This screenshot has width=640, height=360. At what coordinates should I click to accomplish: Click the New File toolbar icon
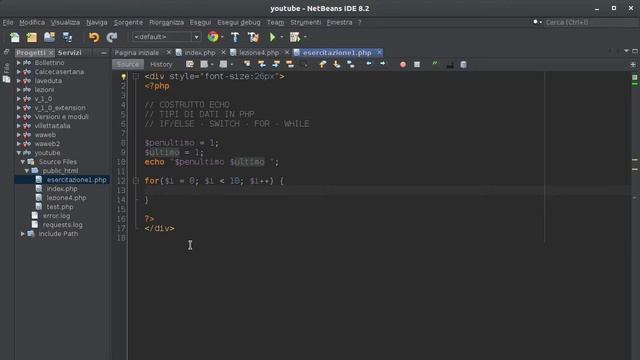(15, 37)
